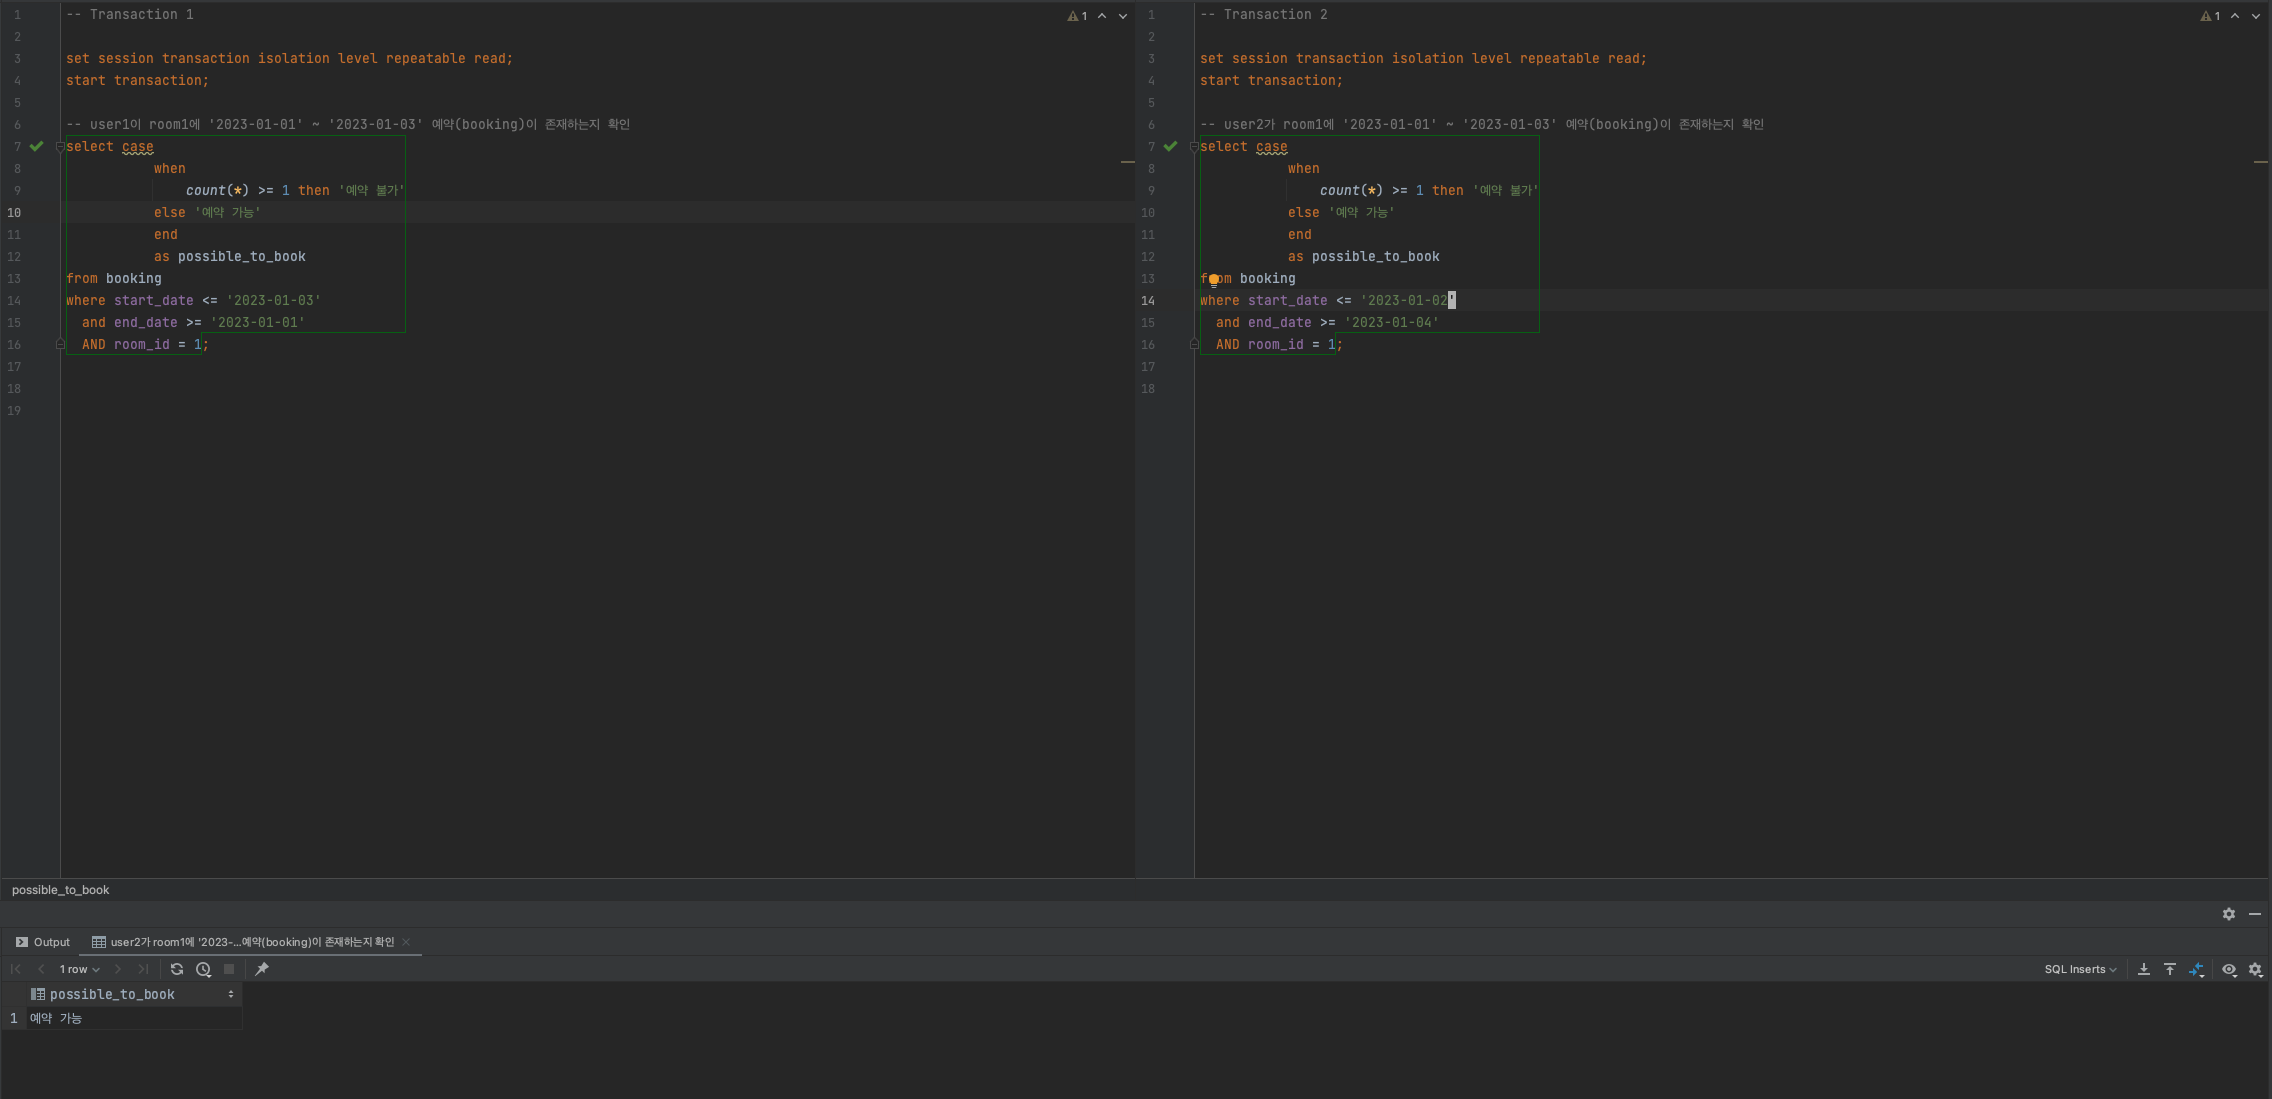This screenshot has width=2272, height=1099.
Task: Select the user2 room1 booking result tab
Action: point(250,942)
